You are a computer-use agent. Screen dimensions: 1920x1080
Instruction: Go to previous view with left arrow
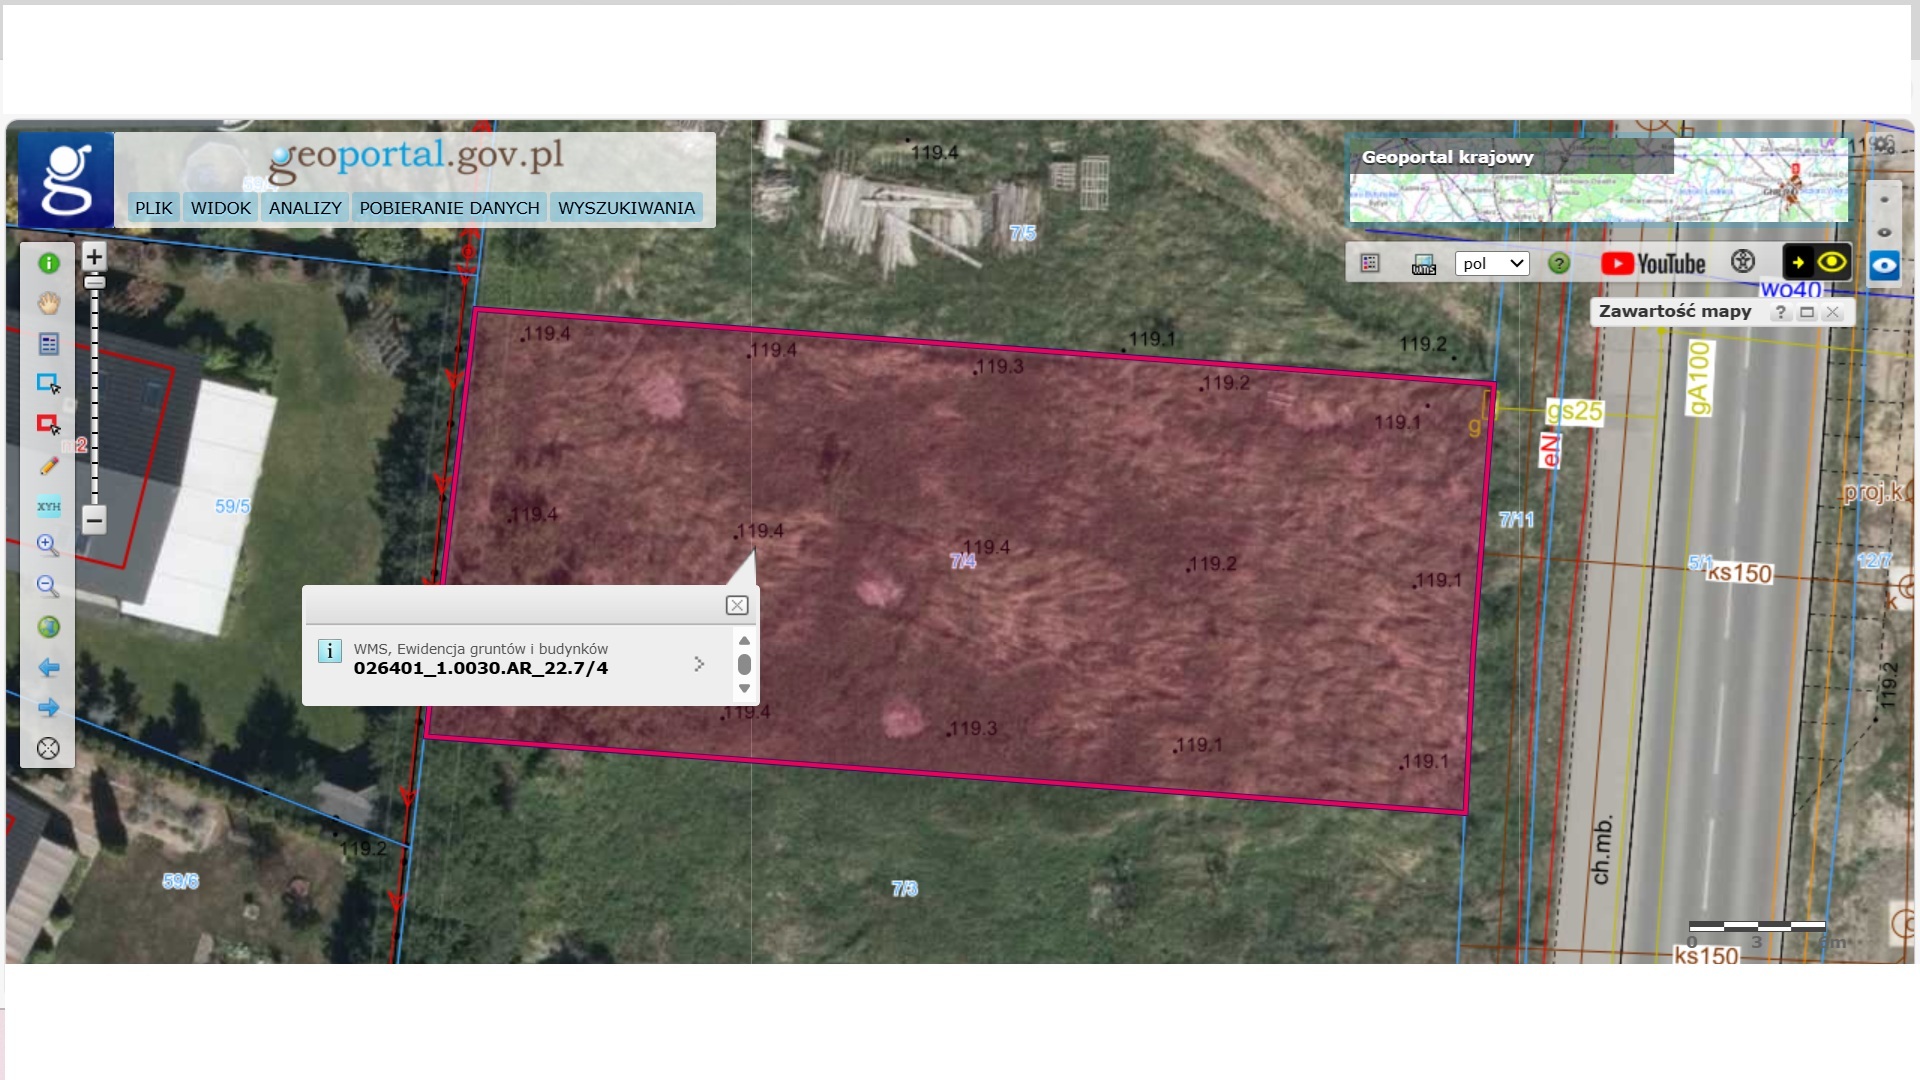pyautogui.click(x=48, y=668)
